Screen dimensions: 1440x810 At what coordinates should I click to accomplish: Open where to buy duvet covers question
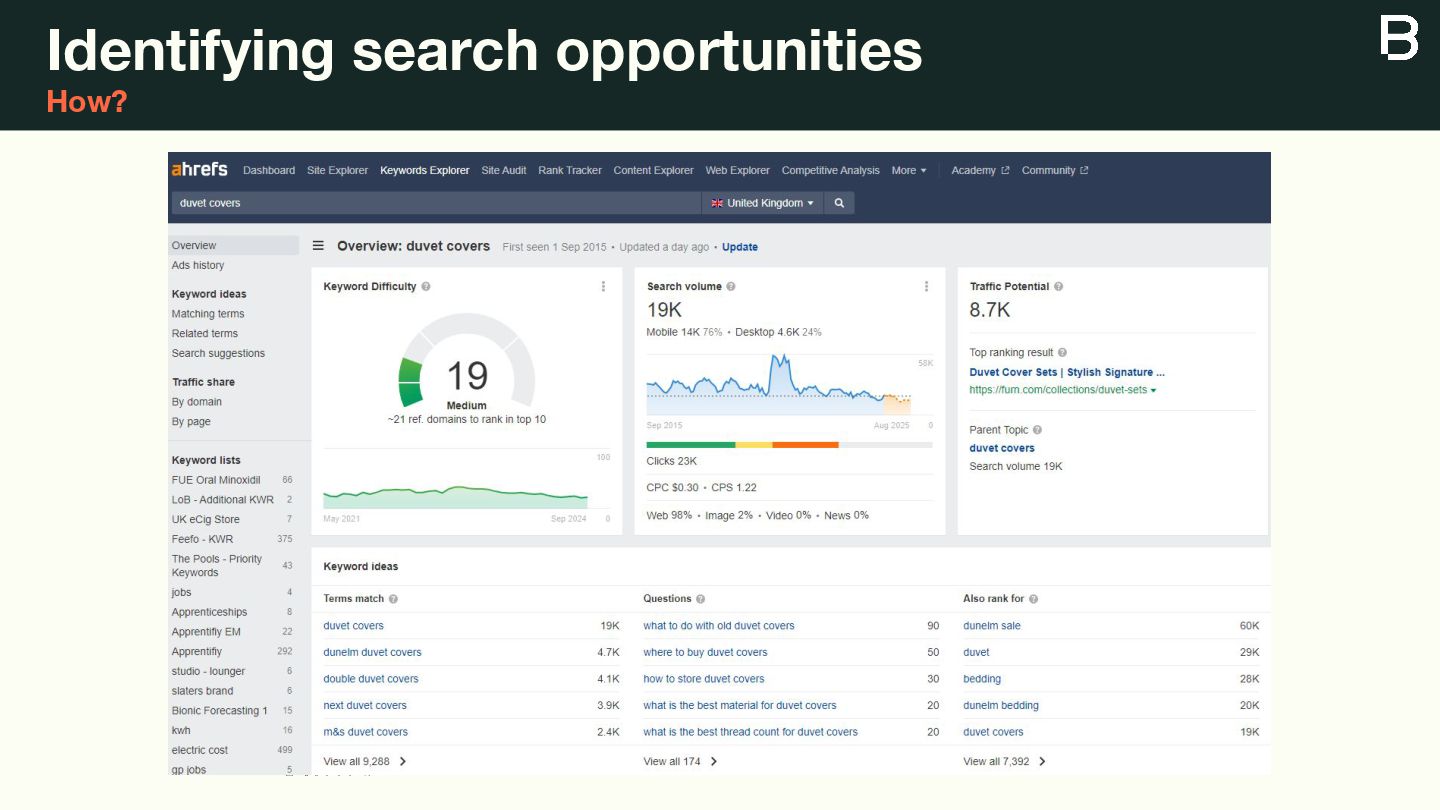tap(706, 653)
